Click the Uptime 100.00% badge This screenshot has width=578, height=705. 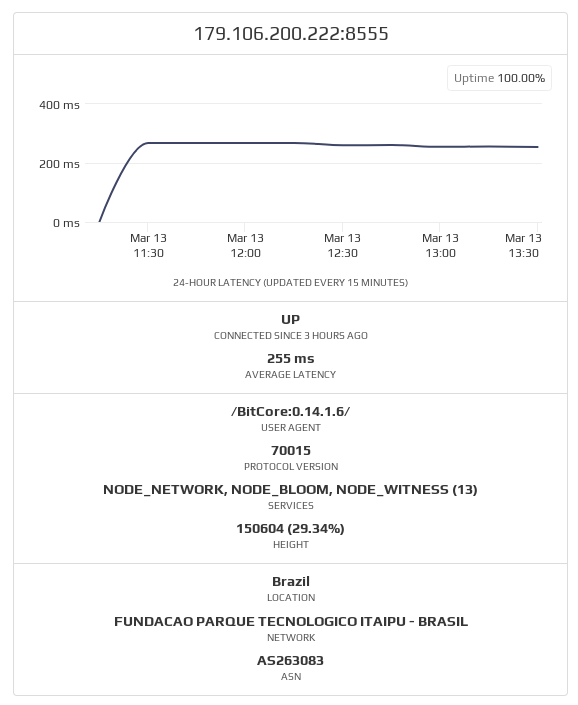(499, 78)
